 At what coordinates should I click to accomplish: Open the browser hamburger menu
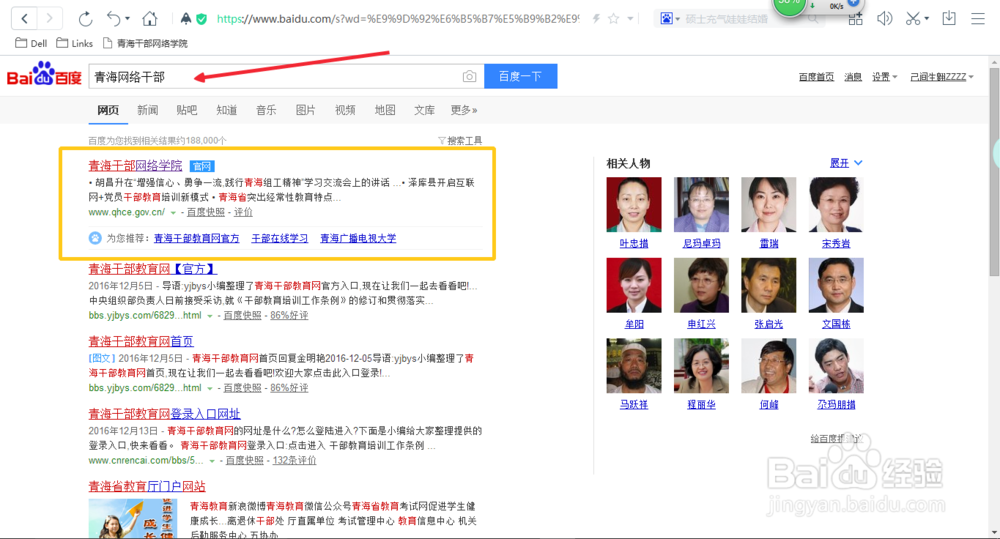coord(978,19)
